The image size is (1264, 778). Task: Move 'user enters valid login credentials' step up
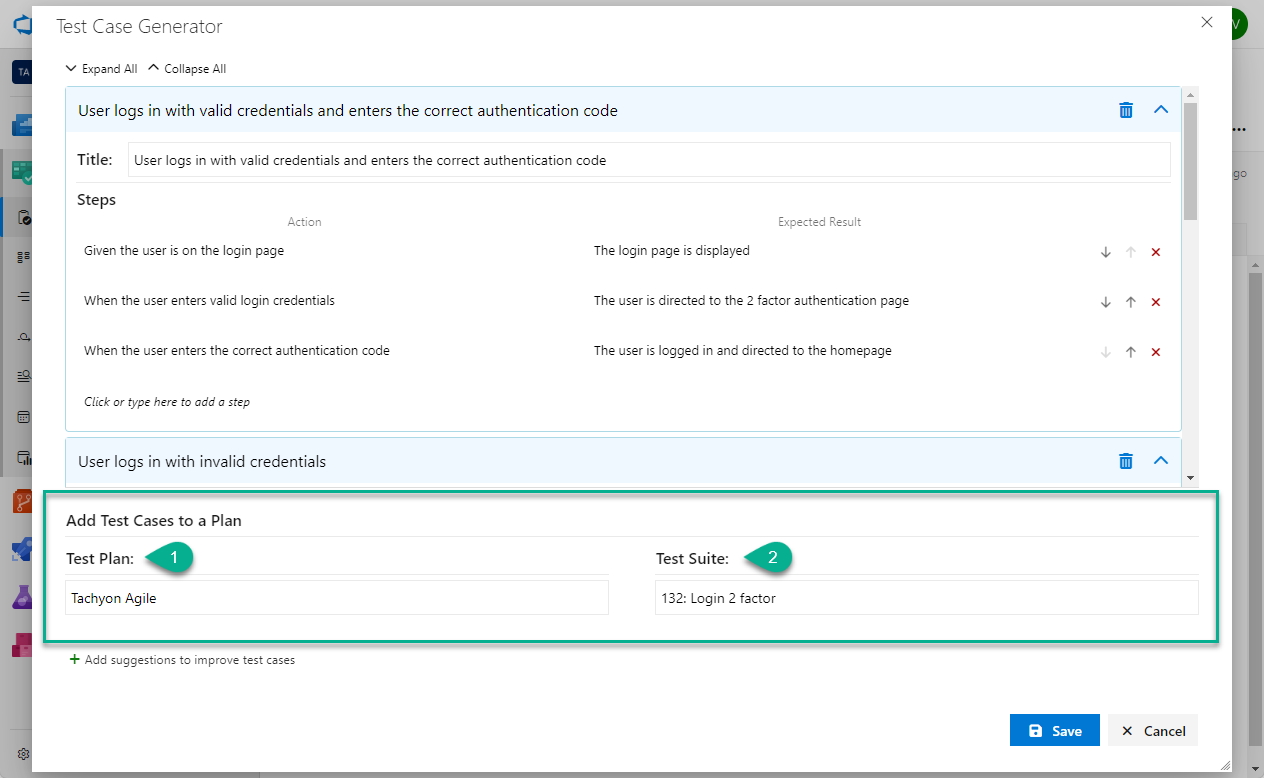pyautogui.click(x=1131, y=302)
